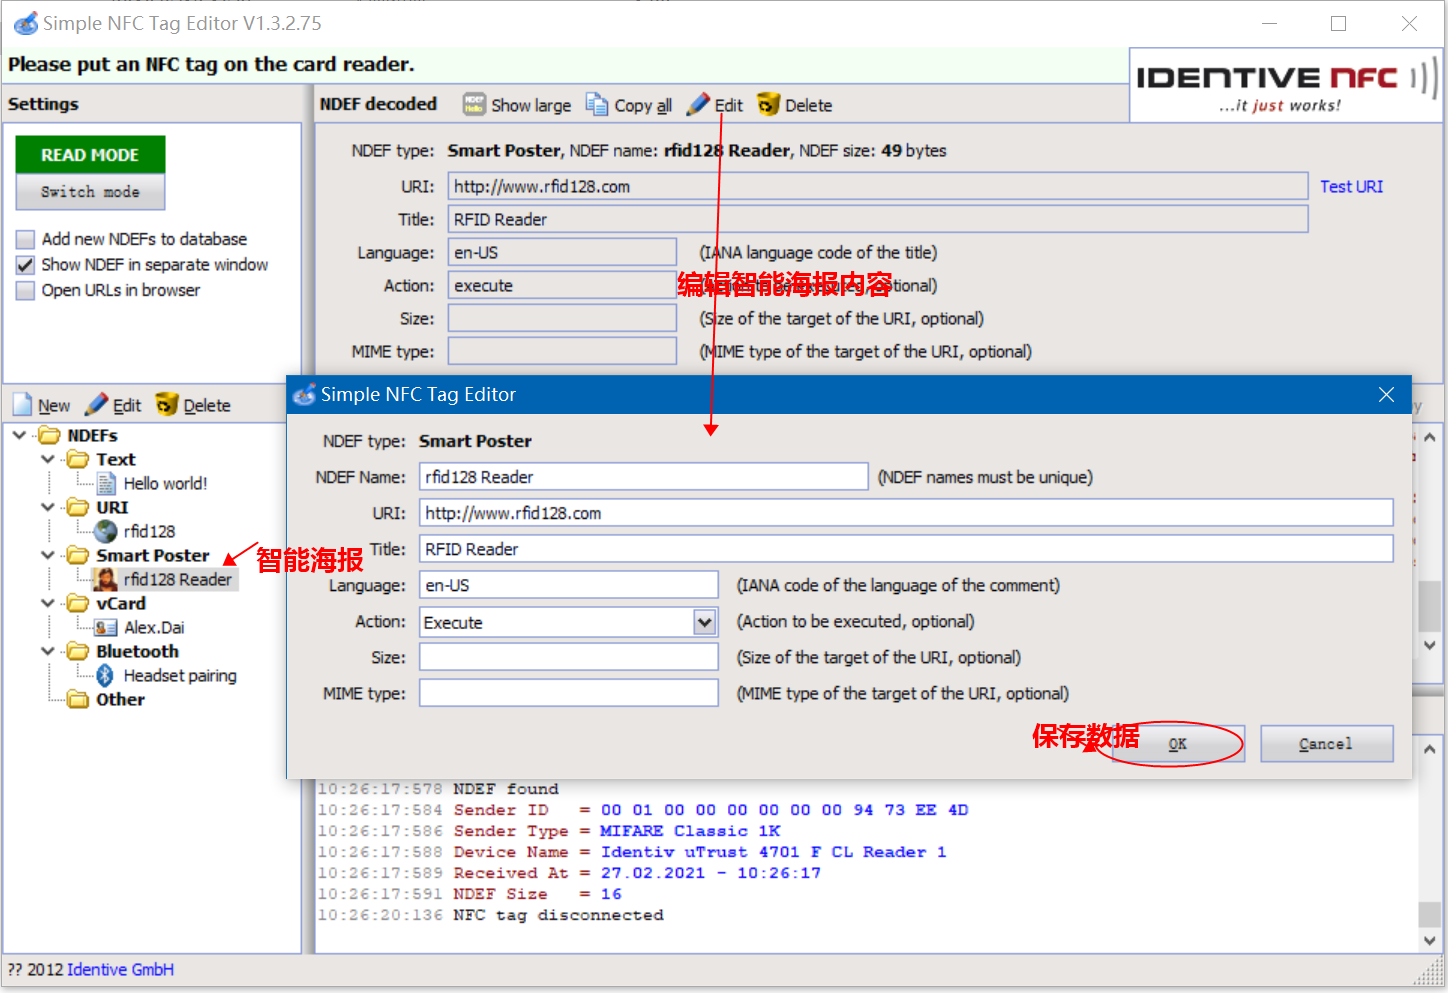1448x993 pixels.
Task: Collapse the NDEFs root node
Action: pos(19,435)
